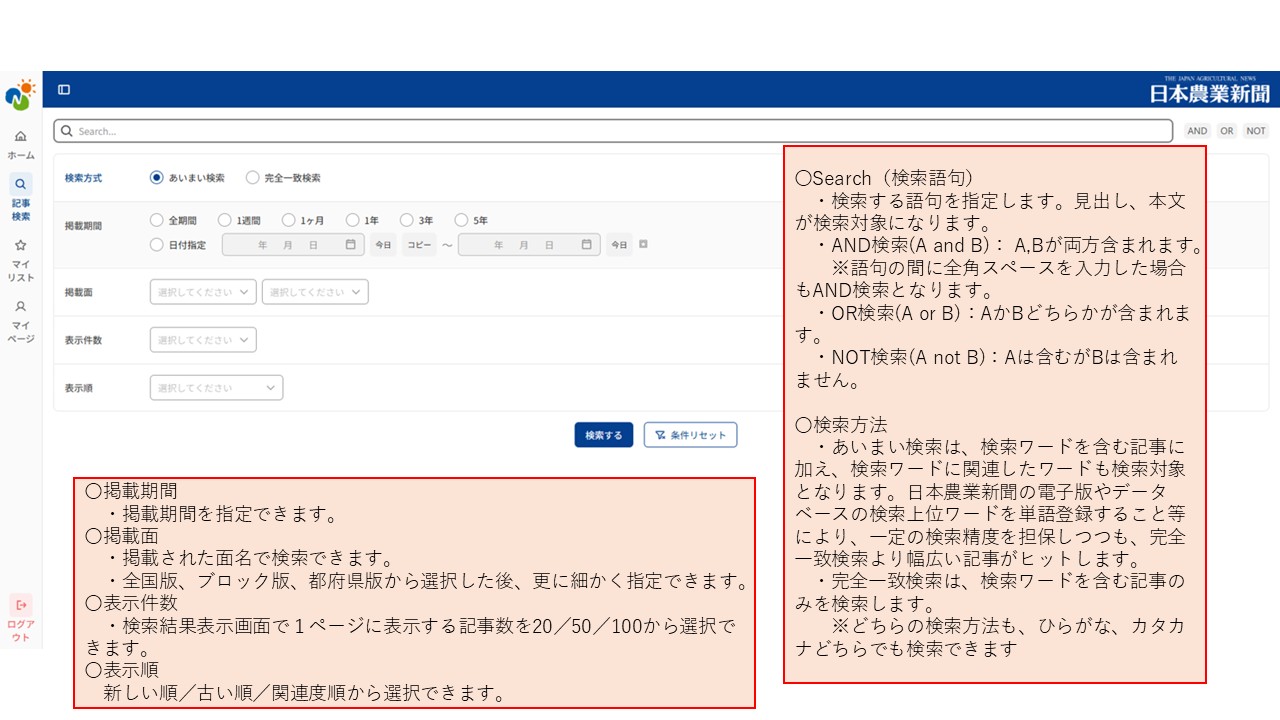This screenshot has width=1280, height=720.
Task: Click コピー button between date fields
Action: click(x=419, y=244)
